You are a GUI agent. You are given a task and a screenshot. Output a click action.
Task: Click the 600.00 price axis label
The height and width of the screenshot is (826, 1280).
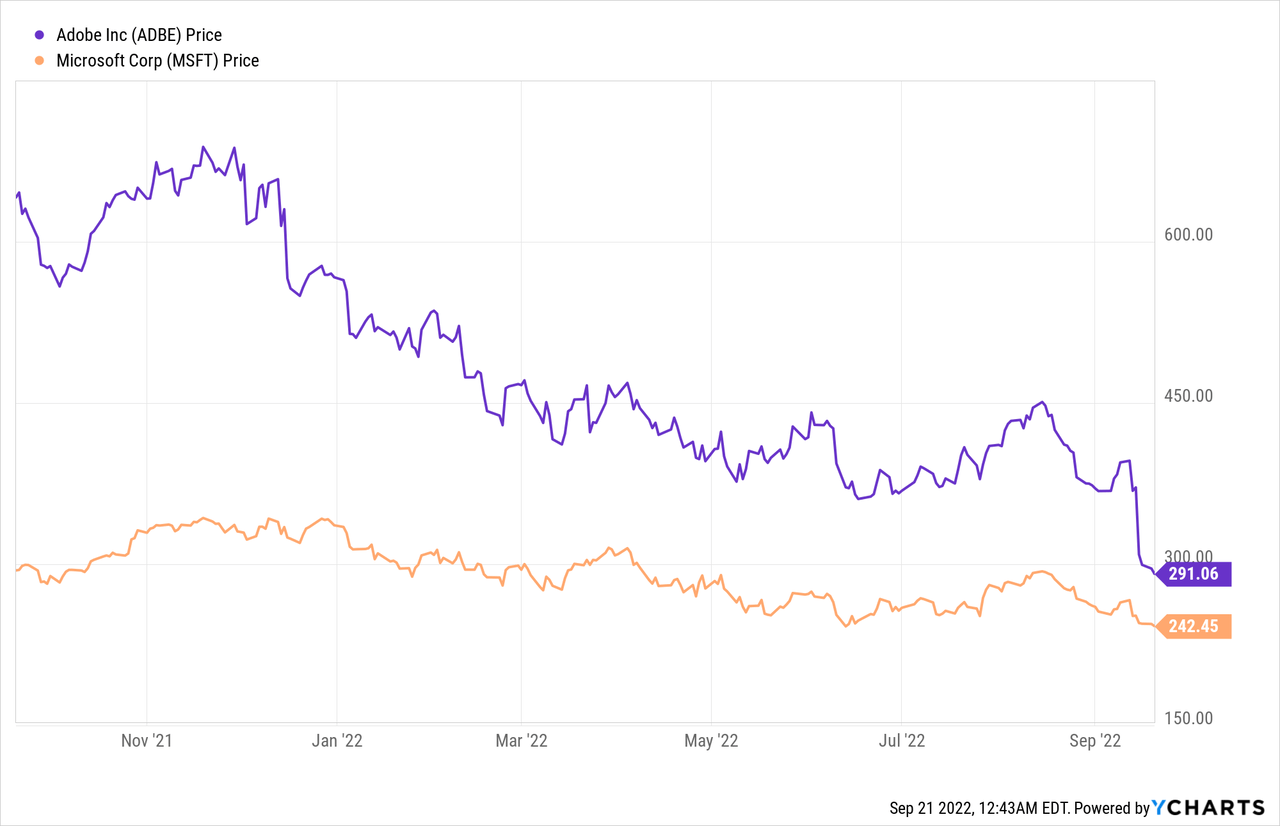coord(1189,235)
